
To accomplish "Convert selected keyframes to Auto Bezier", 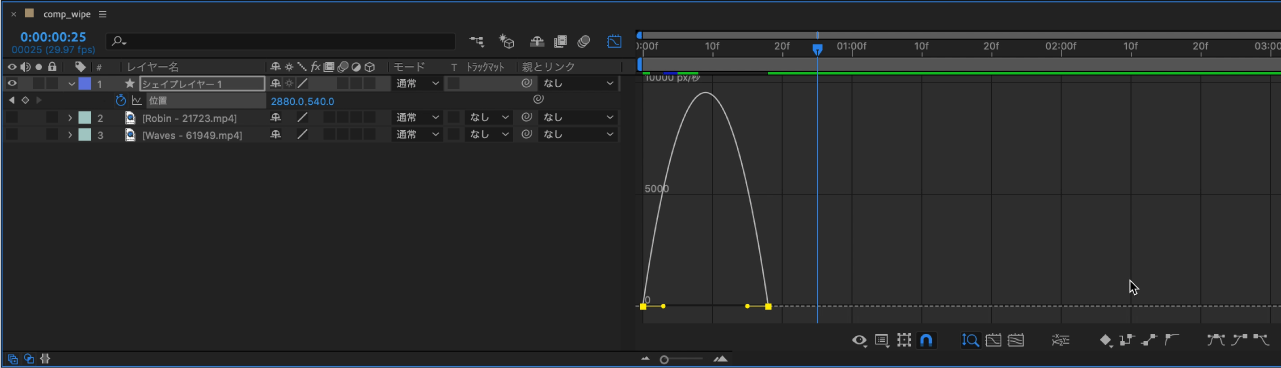I will (x=1171, y=341).
